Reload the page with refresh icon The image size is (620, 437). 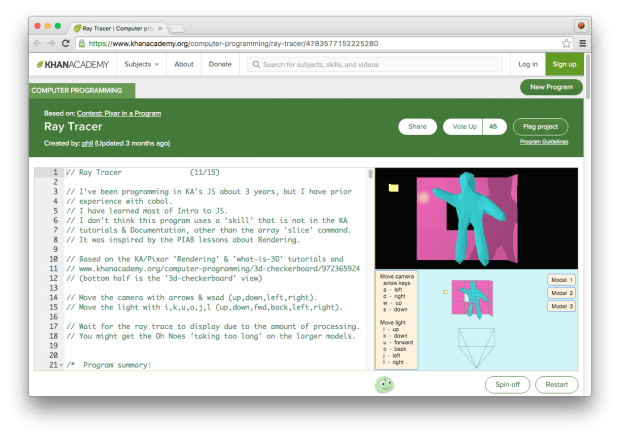[66, 44]
